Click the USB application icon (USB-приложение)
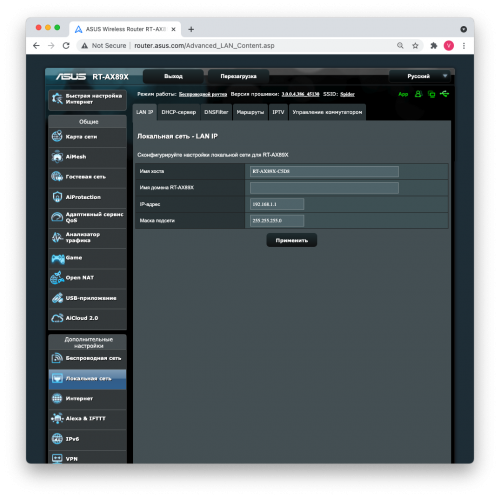The height and width of the screenshot is (498, 500). tap(57, 298)
